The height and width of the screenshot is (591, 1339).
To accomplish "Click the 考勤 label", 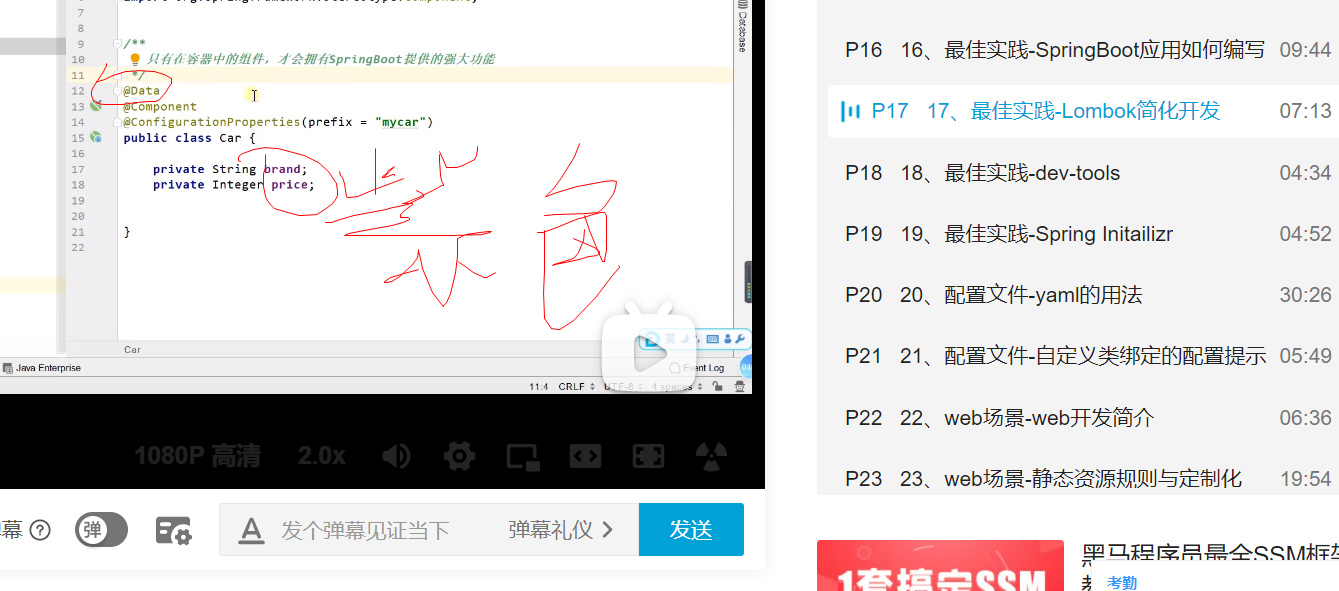I will [x=1121, y=582].
